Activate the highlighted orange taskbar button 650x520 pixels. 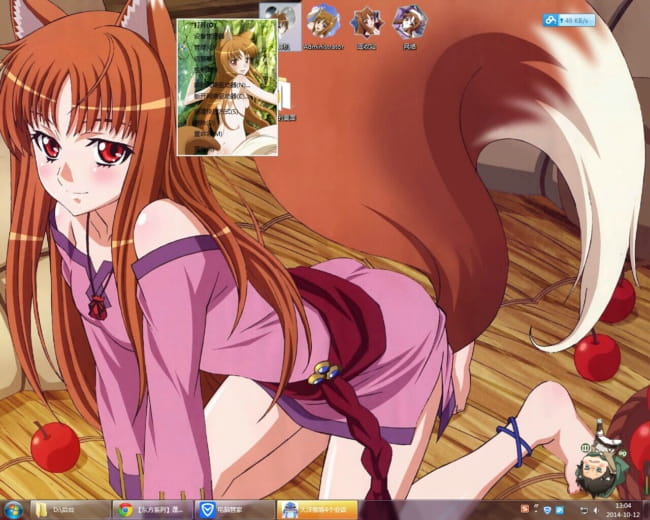315,509
